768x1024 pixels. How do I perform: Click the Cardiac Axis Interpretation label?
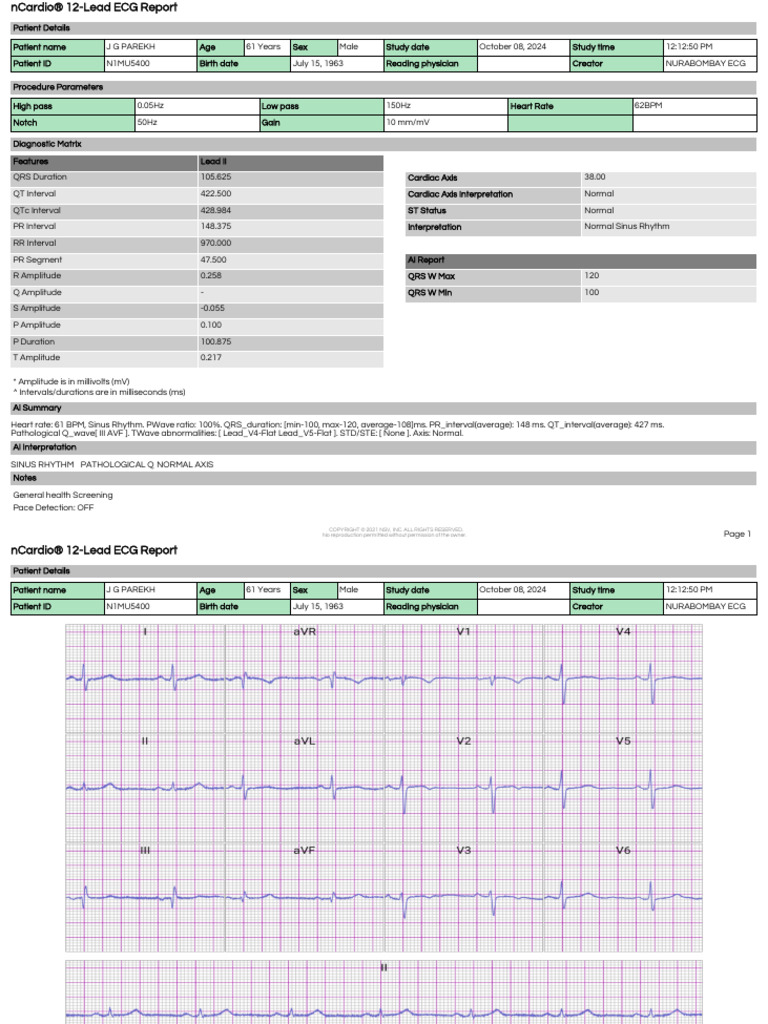[460, 195]
